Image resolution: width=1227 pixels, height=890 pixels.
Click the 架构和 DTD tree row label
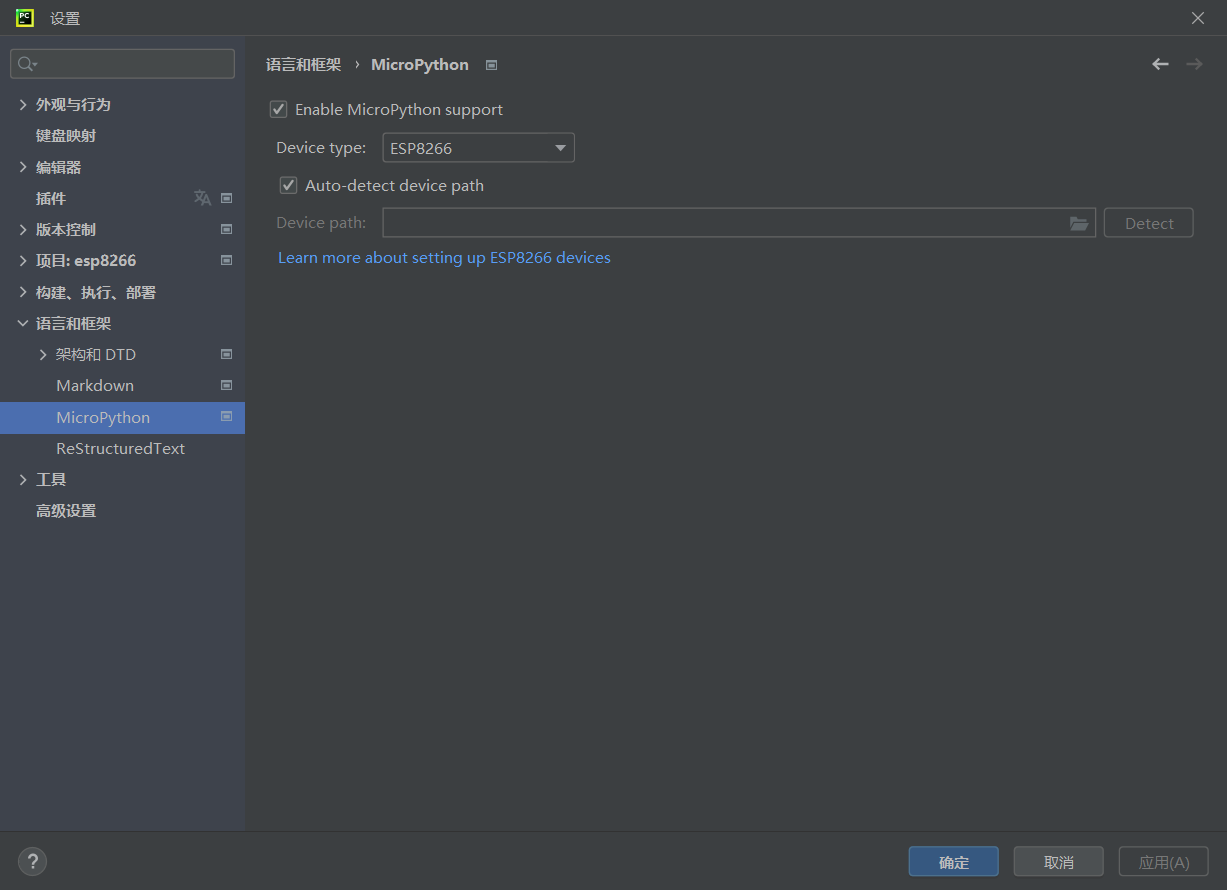96,354
